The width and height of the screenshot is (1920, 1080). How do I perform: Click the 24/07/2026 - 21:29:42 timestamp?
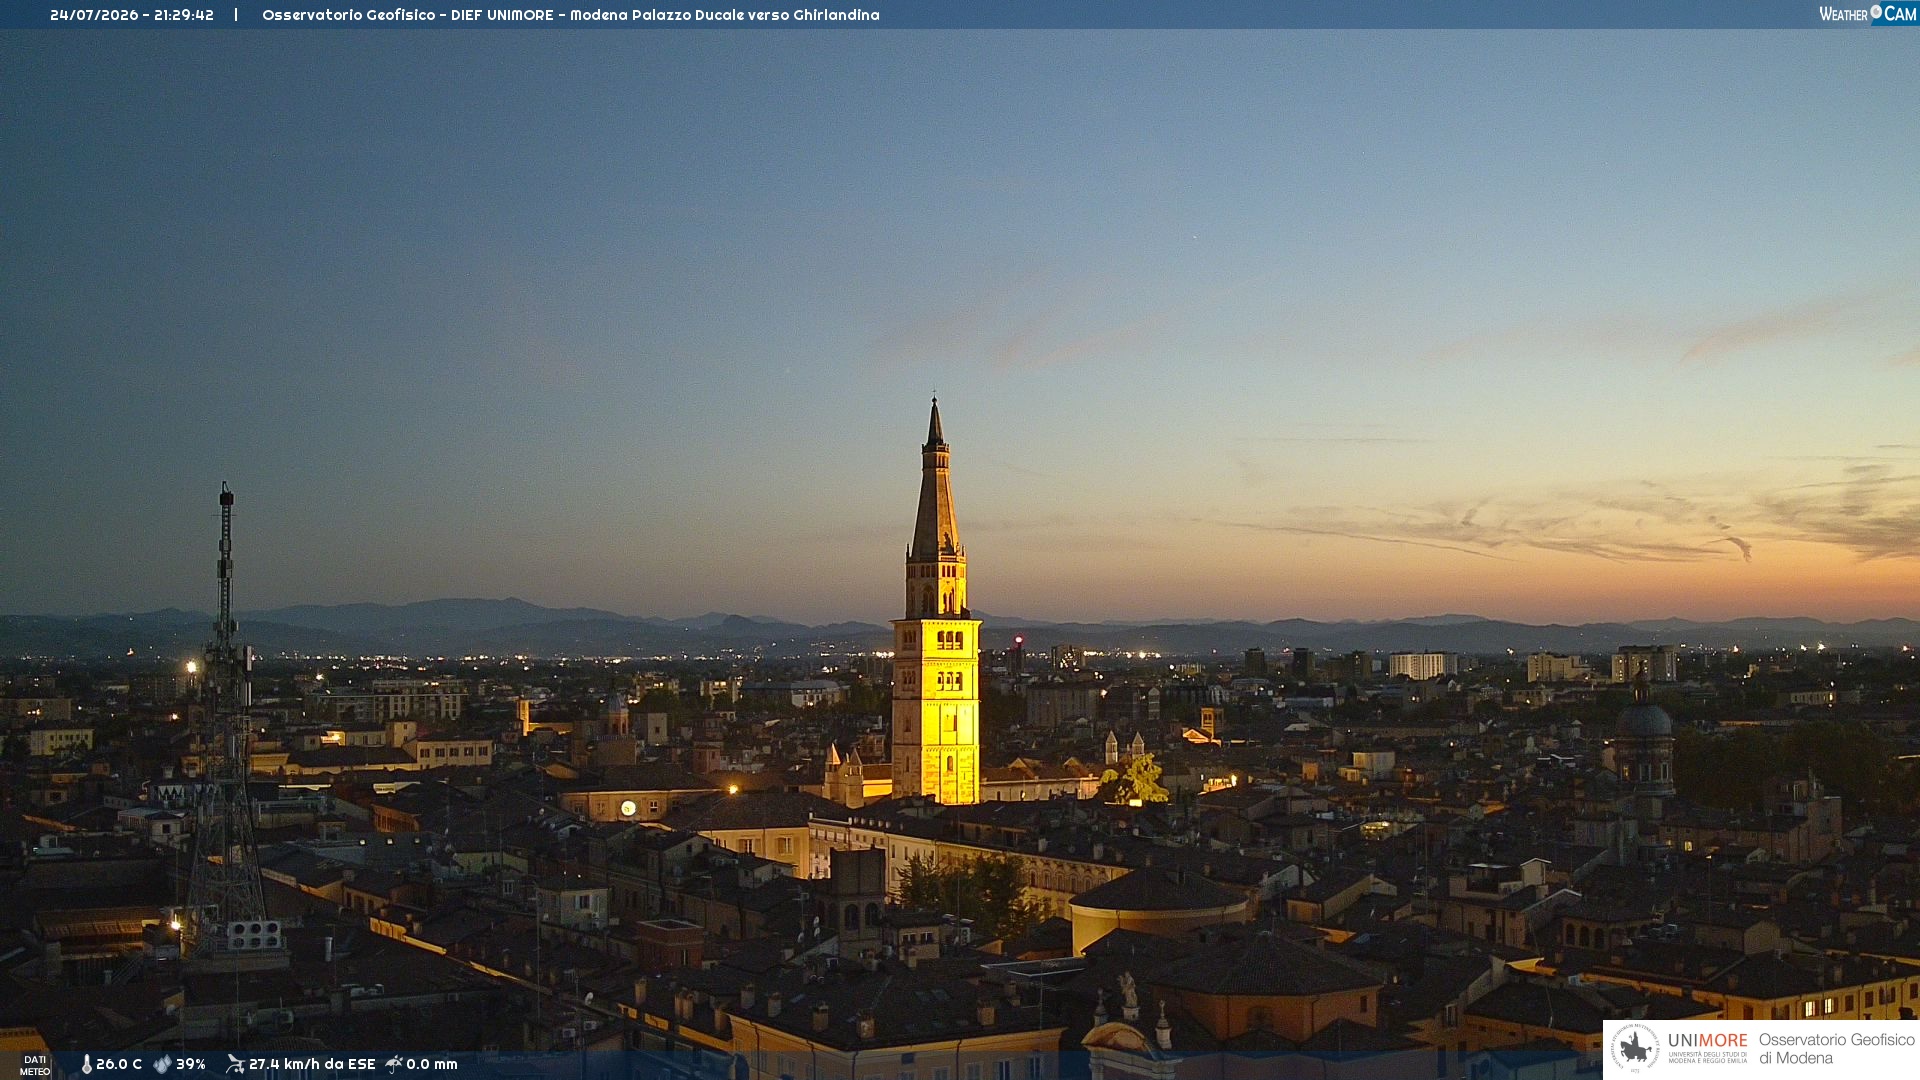click(132, 15)
